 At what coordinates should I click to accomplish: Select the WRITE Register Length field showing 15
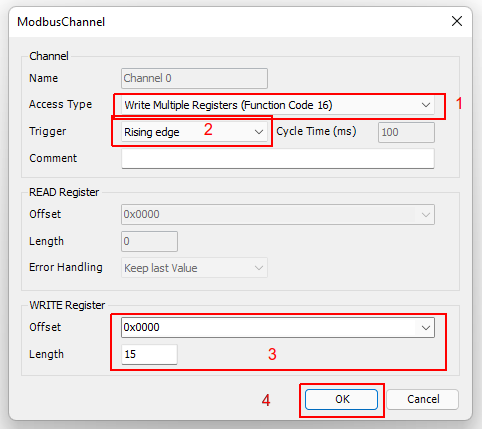coord(149,354)
